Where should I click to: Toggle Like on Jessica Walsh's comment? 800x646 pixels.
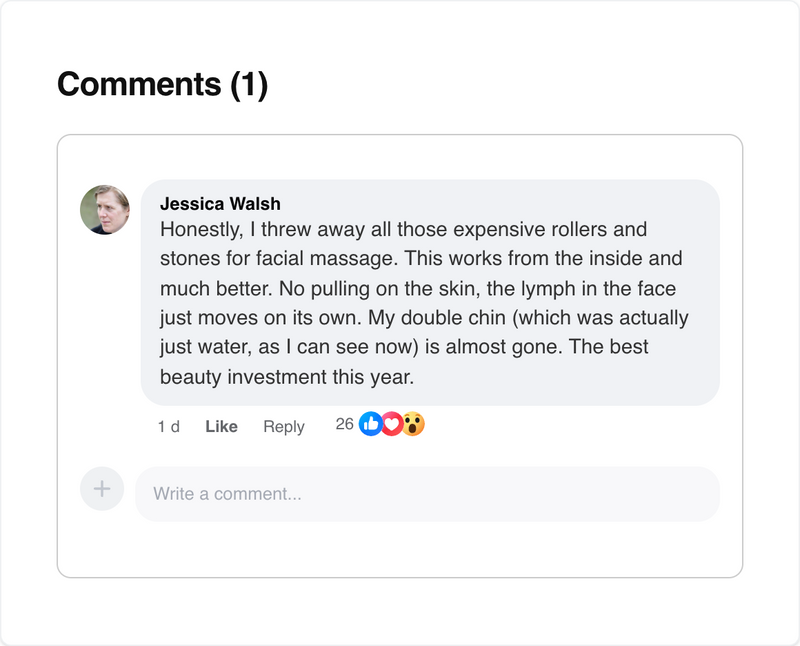[219, 426]
